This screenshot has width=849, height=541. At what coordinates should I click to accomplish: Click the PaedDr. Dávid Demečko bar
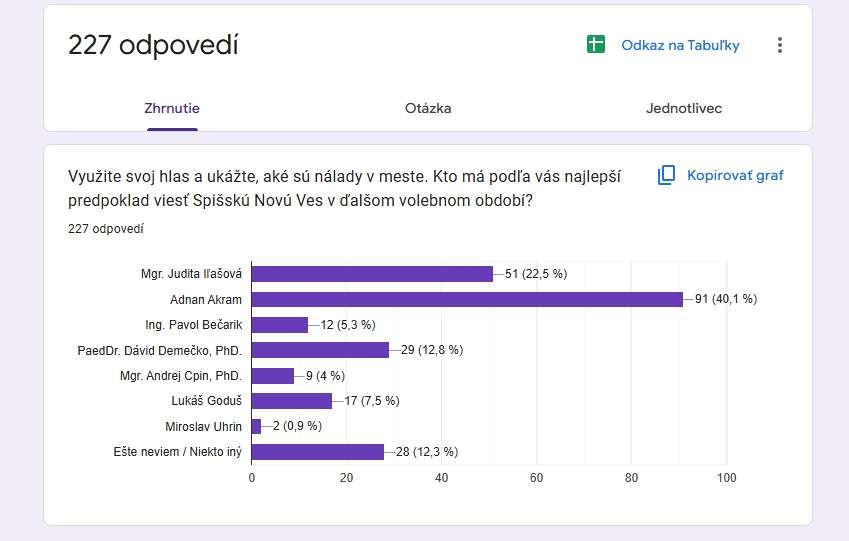coord(320,350)
